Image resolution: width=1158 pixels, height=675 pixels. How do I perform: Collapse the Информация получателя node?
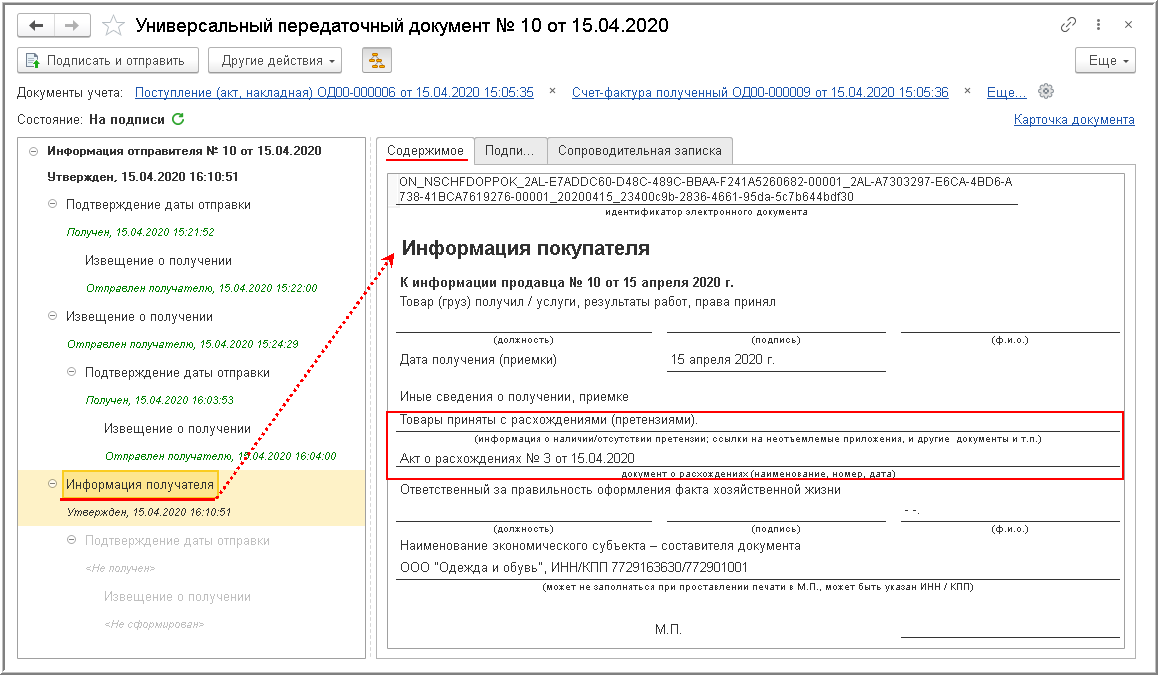[52, 484]
